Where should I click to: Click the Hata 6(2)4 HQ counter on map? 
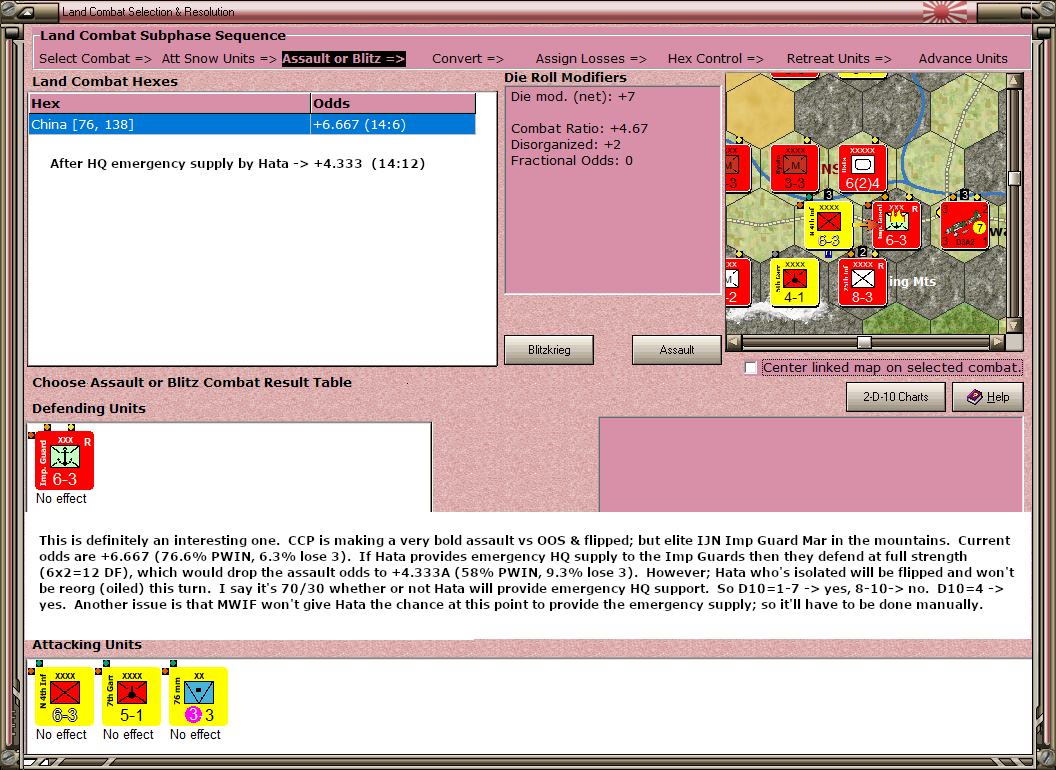(862, 168)
